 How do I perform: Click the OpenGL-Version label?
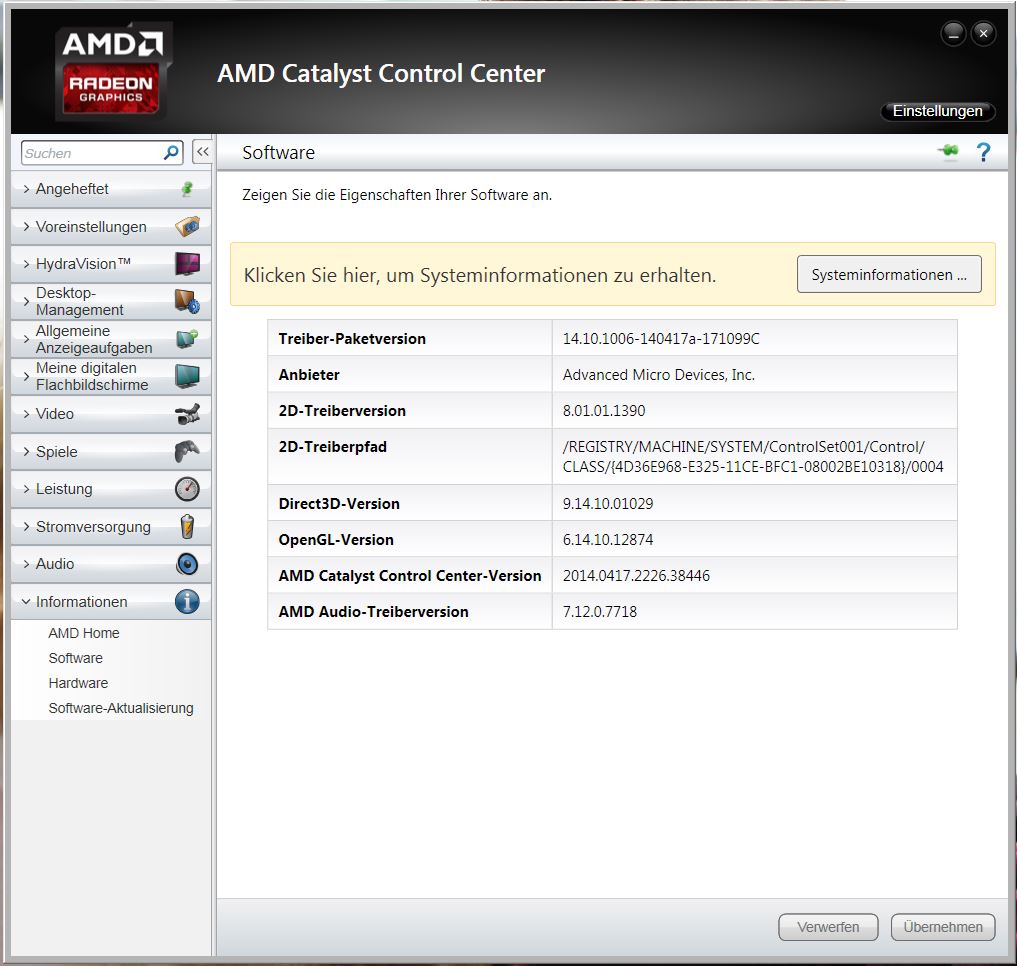point(336,540)
